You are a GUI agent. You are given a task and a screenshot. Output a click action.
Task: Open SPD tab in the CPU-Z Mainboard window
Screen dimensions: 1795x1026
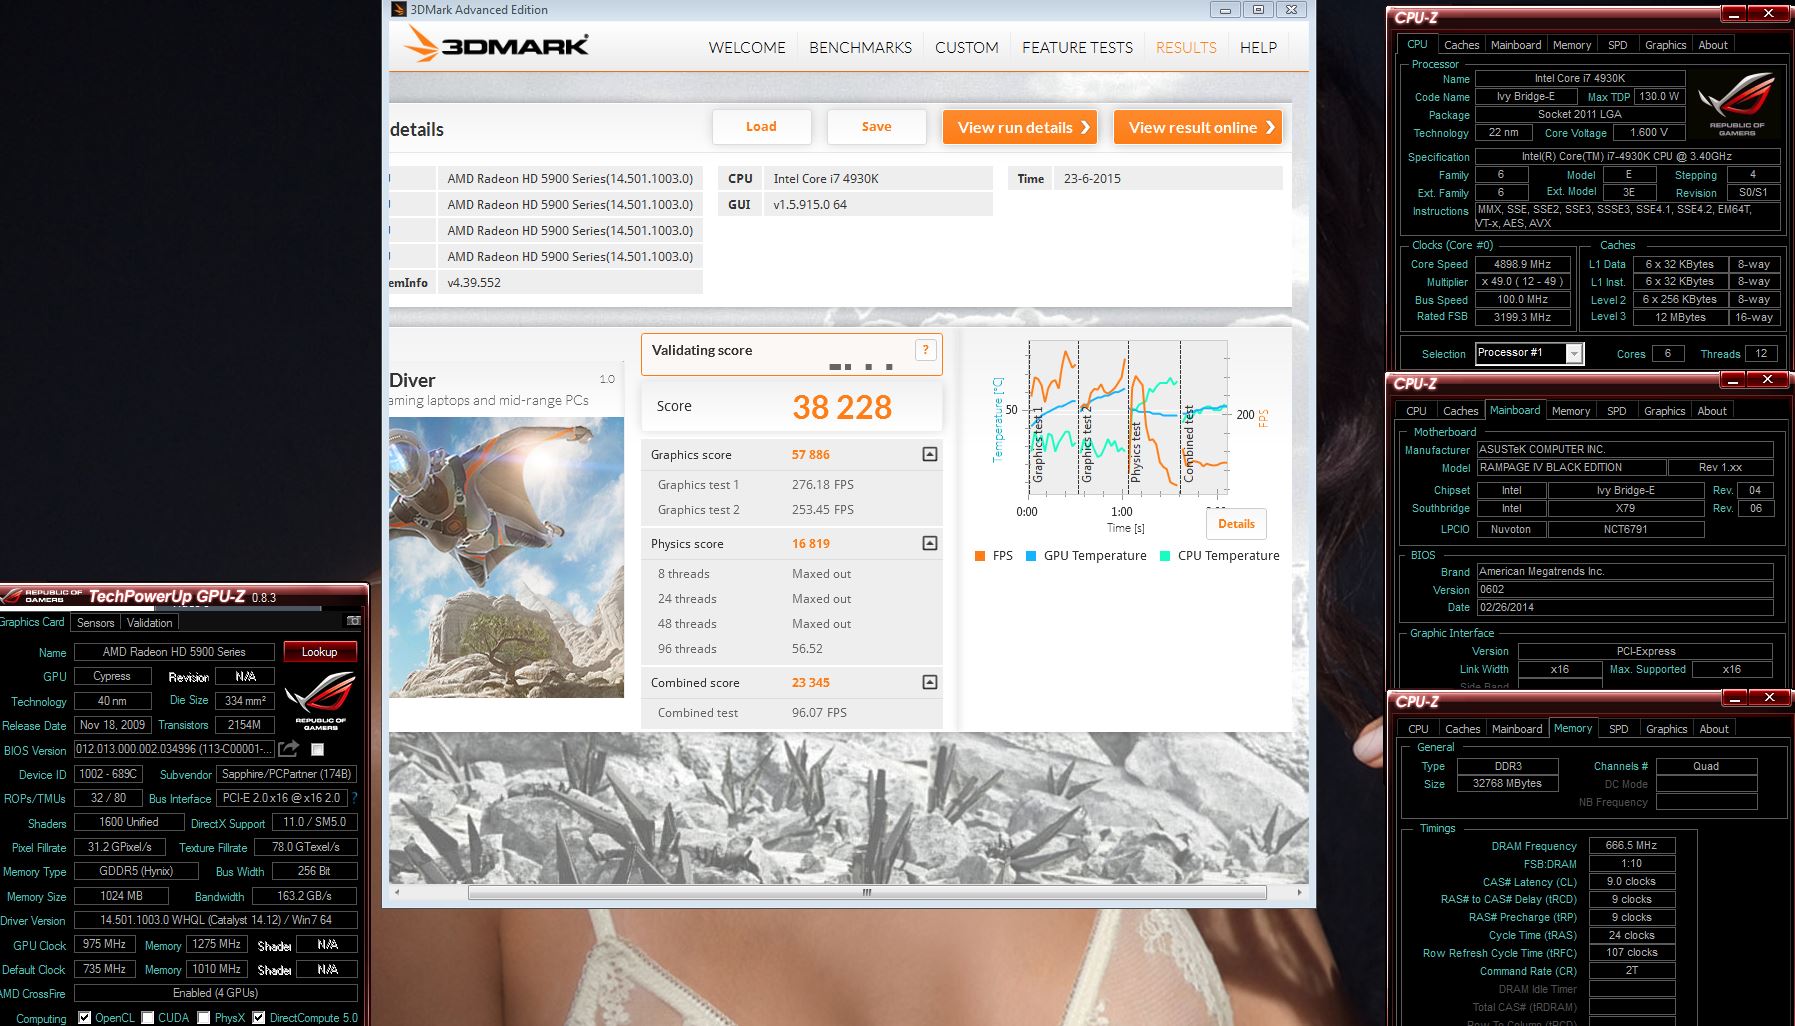pyautogui.click(x=1616, y=411)
